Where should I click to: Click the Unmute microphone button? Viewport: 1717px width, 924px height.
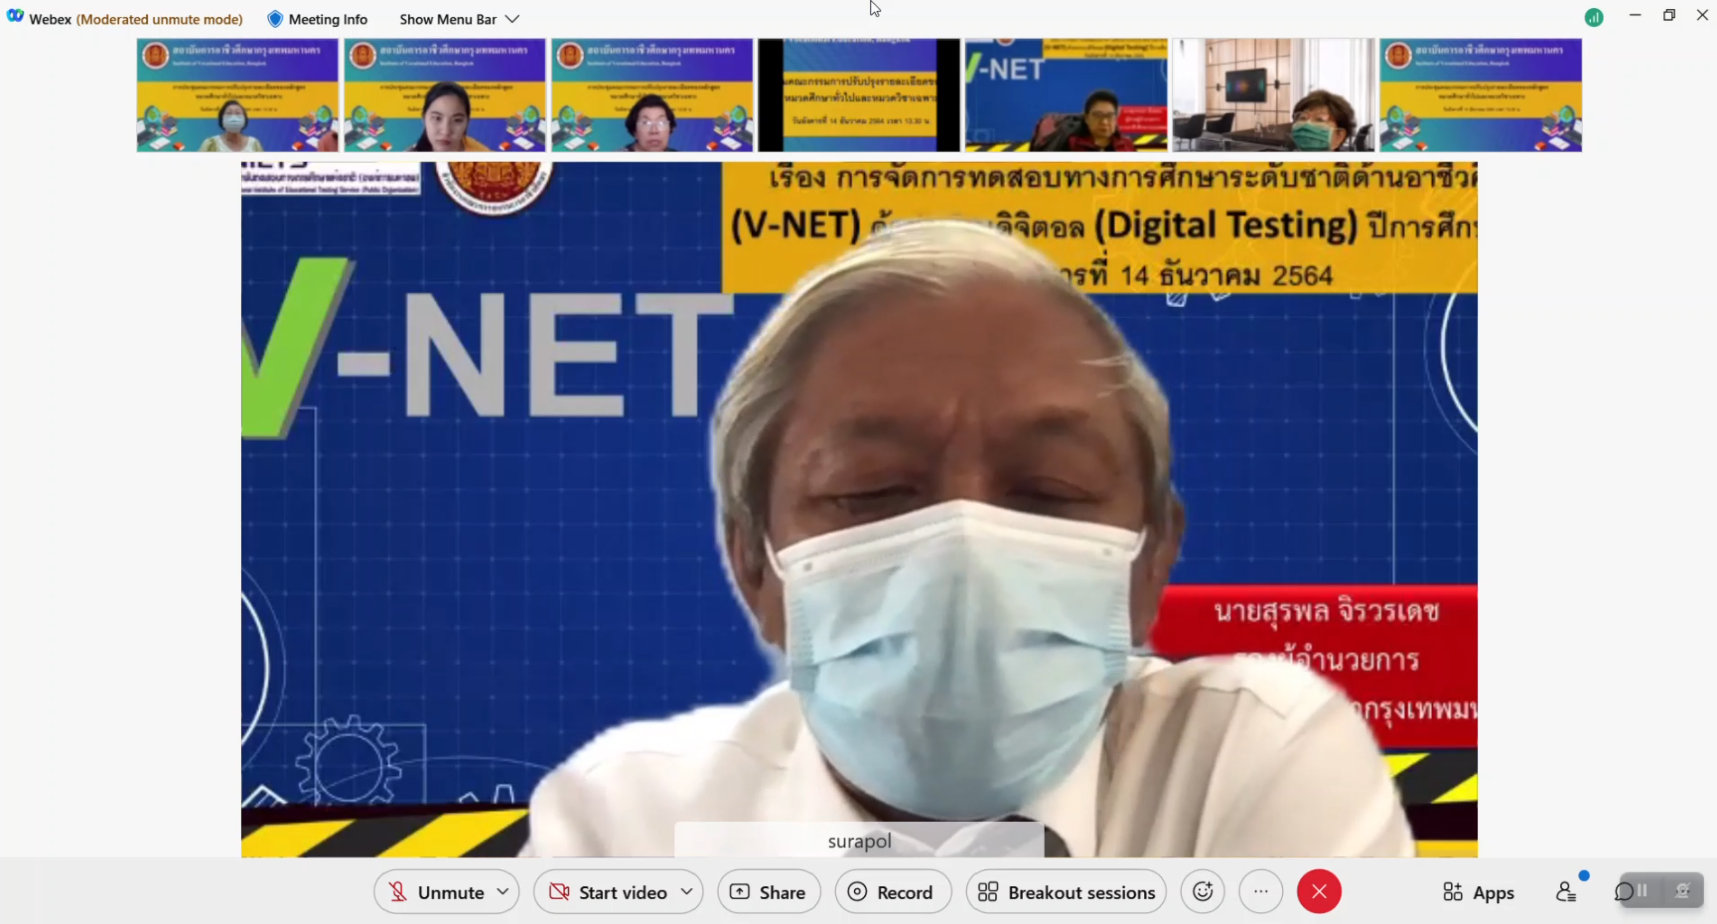(x=436, y=892)
